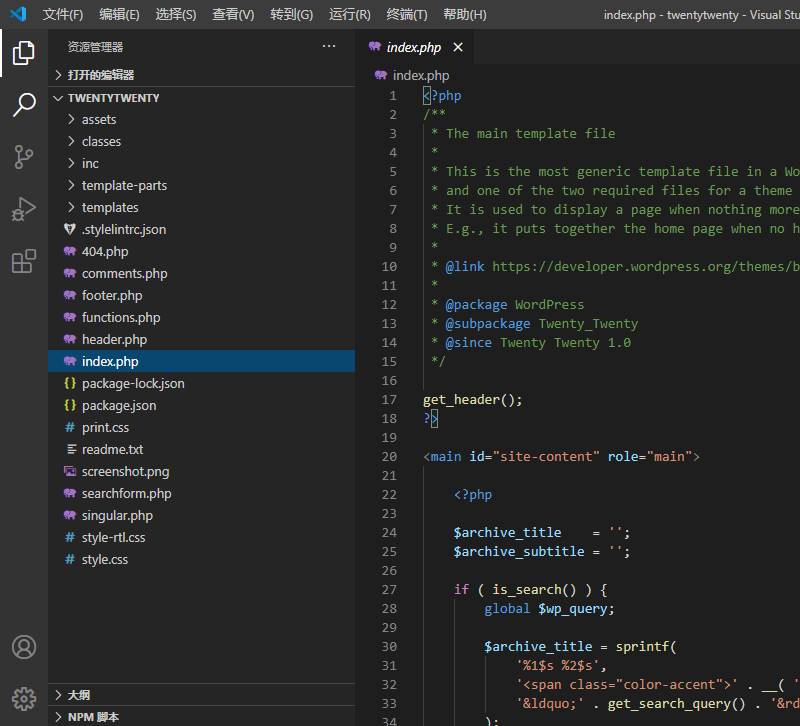Close the index.php editor tab

458,47
